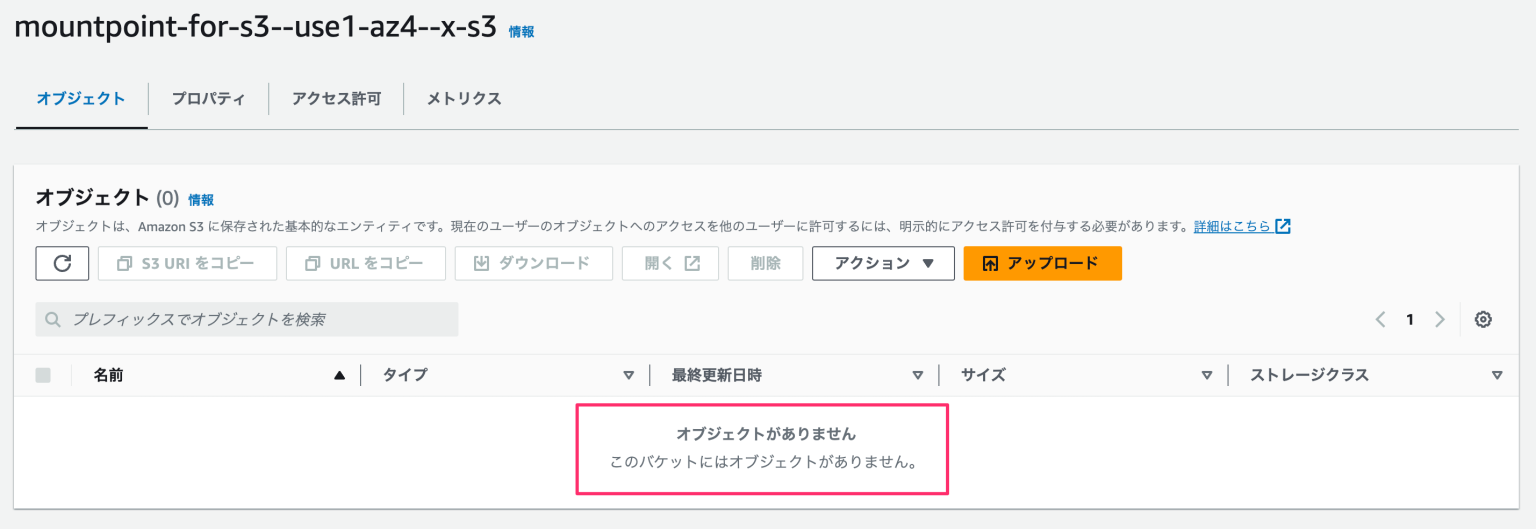The image size is (1536, 529).
Task: Focus the プレフィックスでオブジェクトを検索 field
Action: tap(247, 320)
